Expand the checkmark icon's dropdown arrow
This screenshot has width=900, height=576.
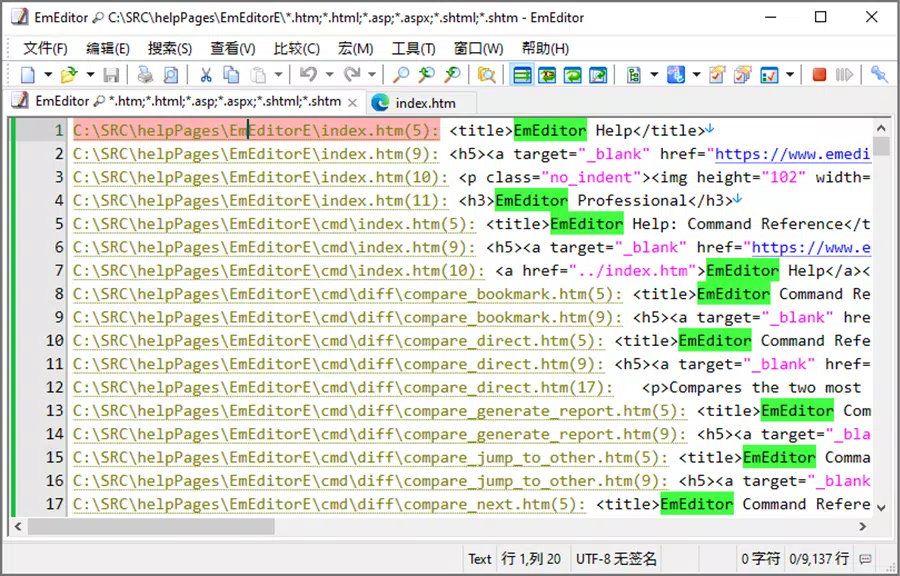(790, 75)
